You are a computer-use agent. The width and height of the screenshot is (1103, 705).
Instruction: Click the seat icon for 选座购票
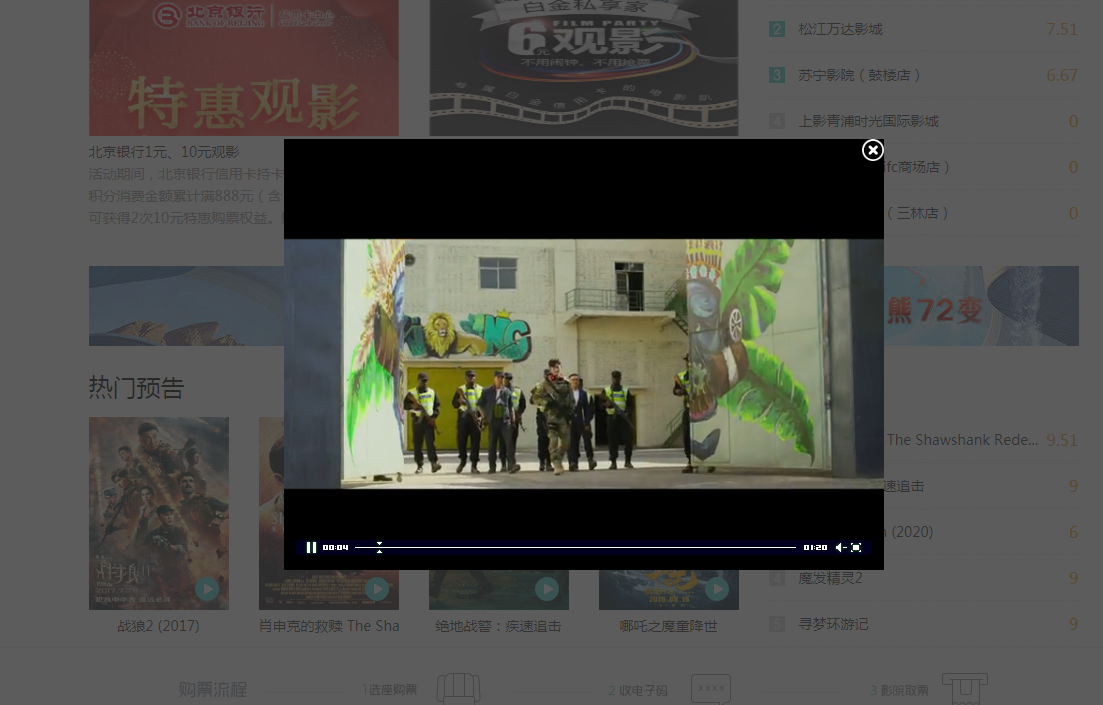[x=459, y=688]
